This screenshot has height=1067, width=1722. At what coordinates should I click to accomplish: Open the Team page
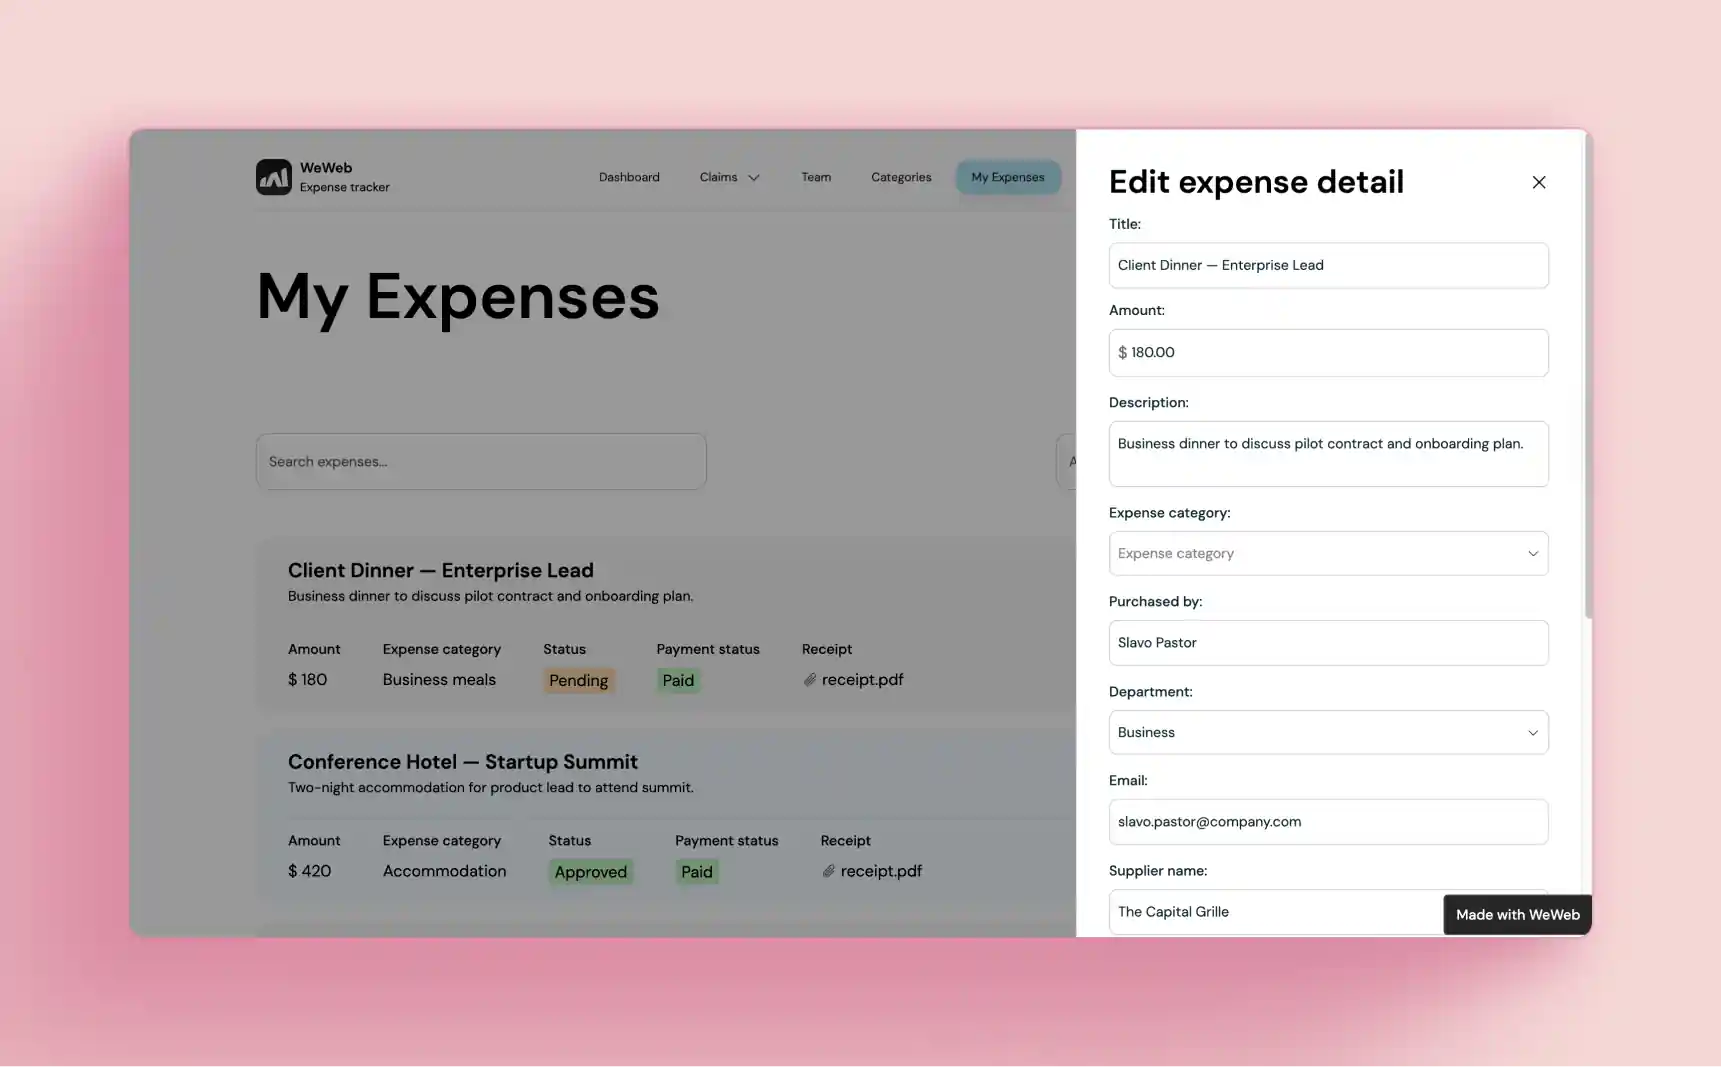coord(815,176)
